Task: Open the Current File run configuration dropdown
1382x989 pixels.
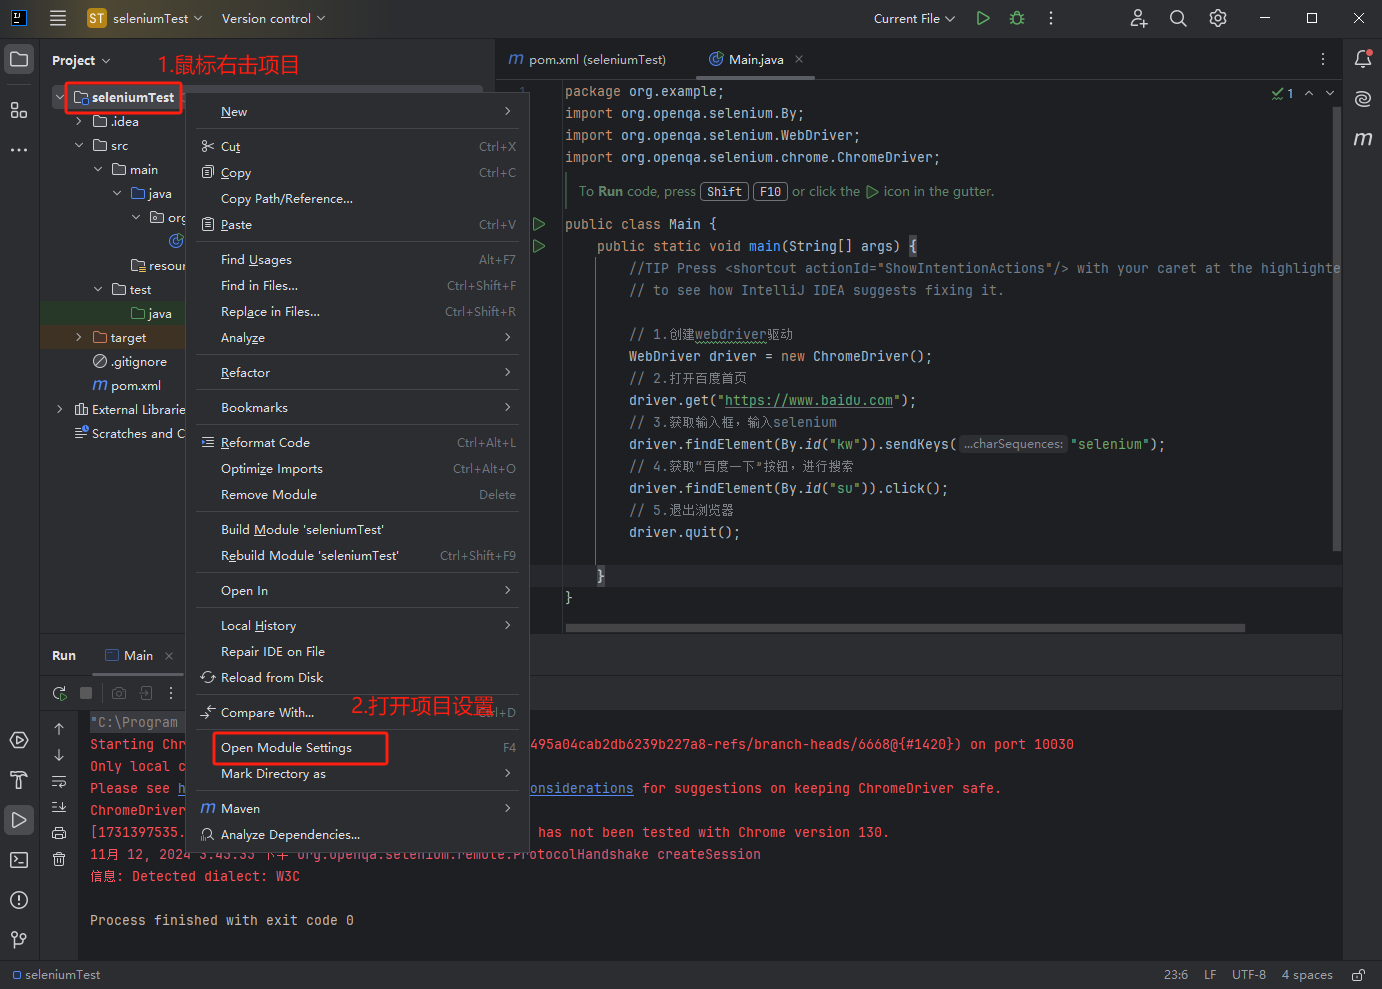Action: [x=914, y=18]
